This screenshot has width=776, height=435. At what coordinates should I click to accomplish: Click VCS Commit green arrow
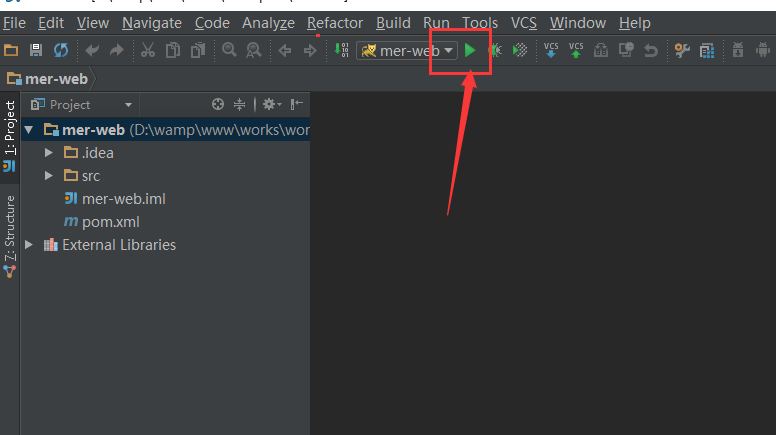pyautogui.click(x=576, y=50)
